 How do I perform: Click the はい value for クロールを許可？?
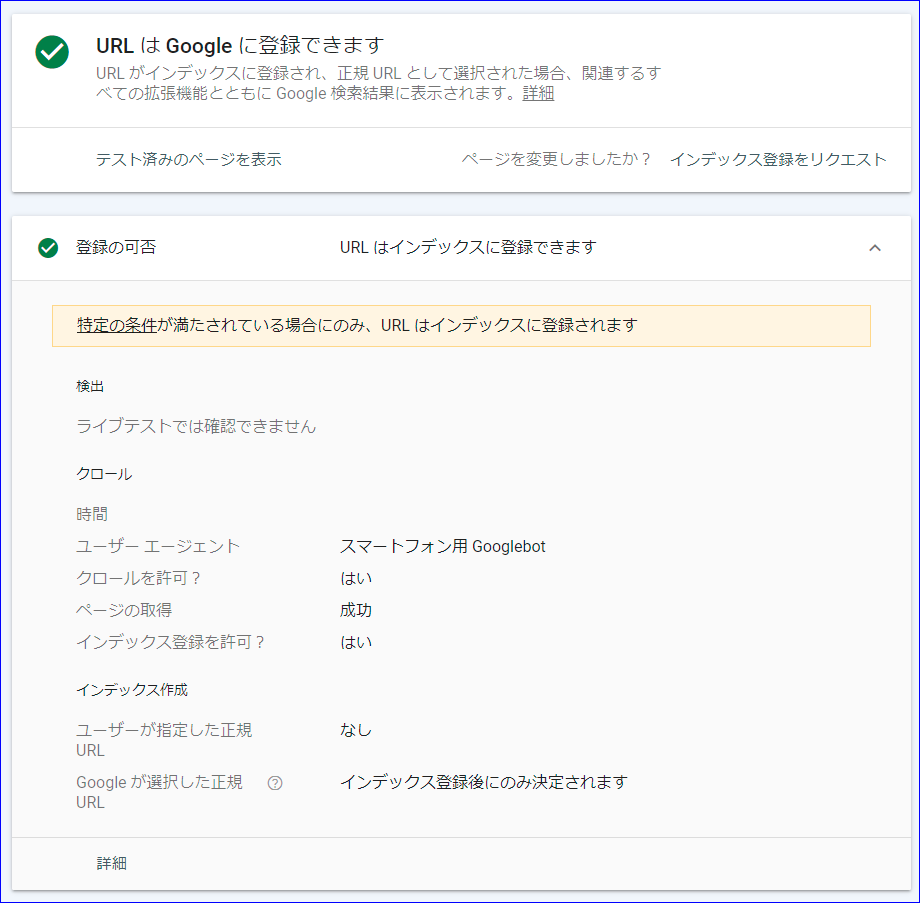click(351, 578)
